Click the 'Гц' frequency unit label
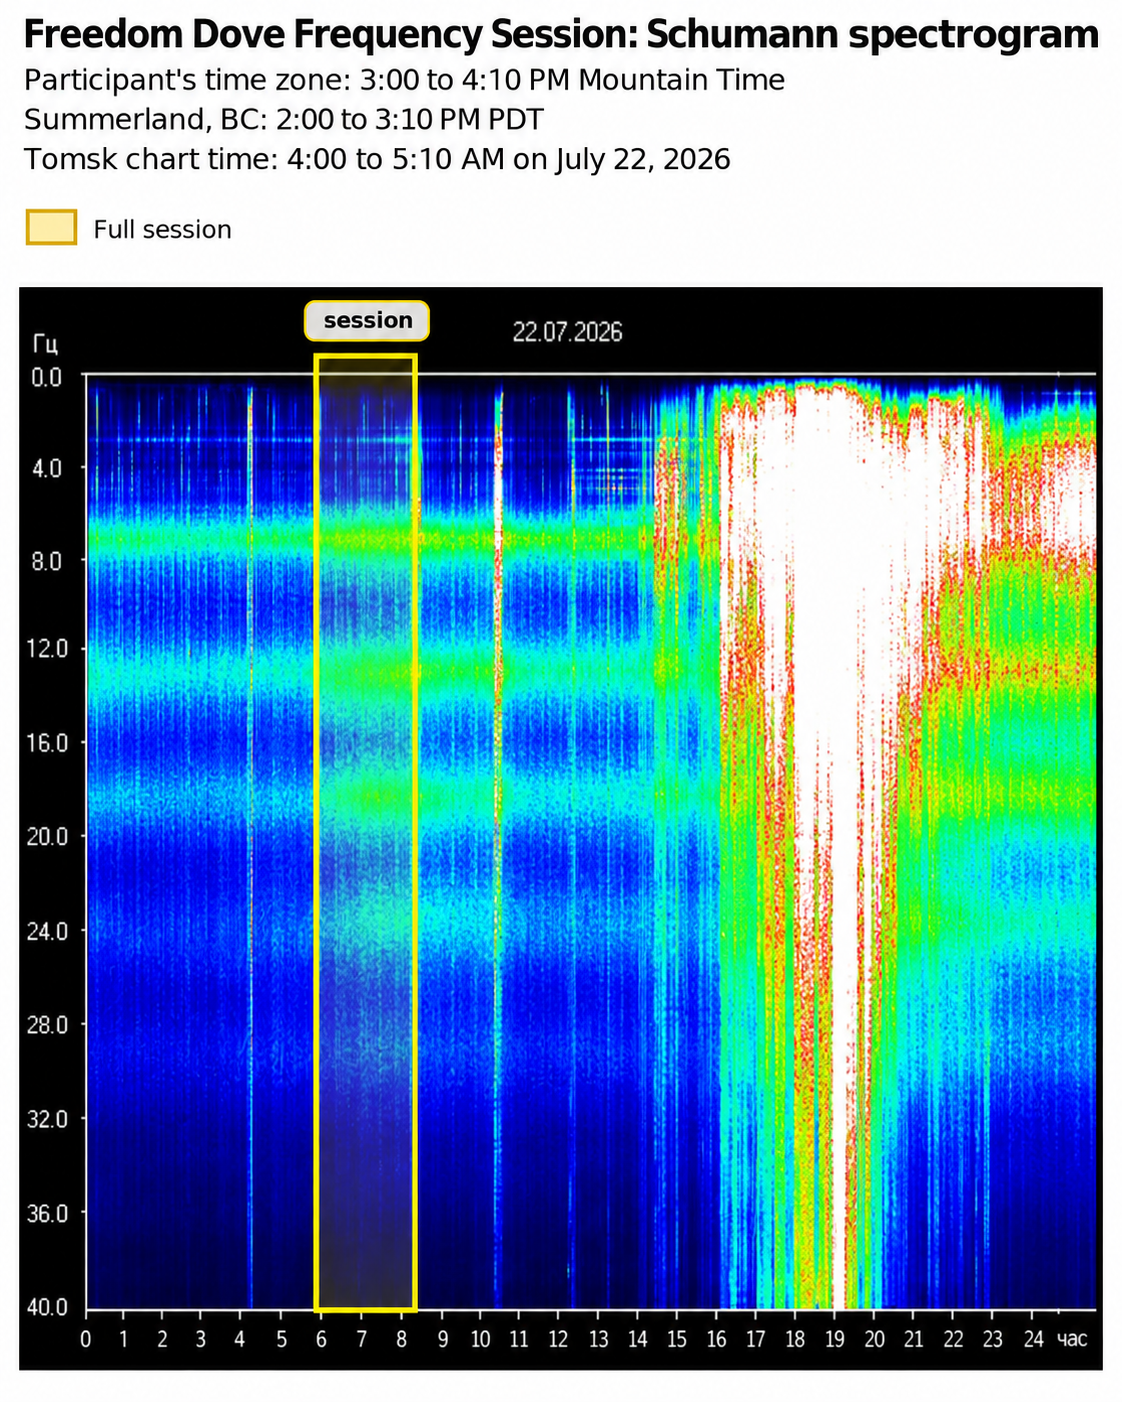The width and height of the screenshot is (1122, 1402). click(x=45, y=345)
